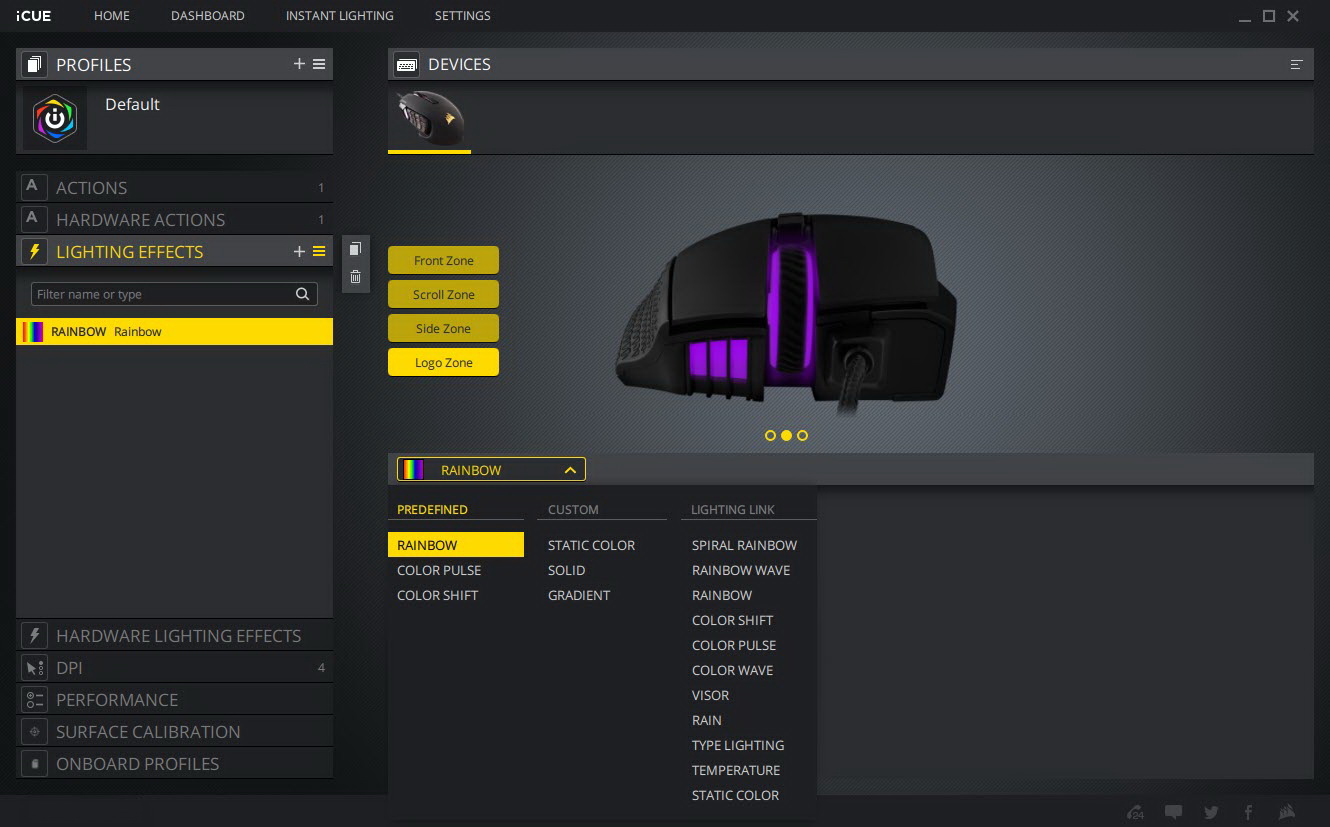Click the Corsair sails logo icon

pyautogui.click(x=1288, y=812)
